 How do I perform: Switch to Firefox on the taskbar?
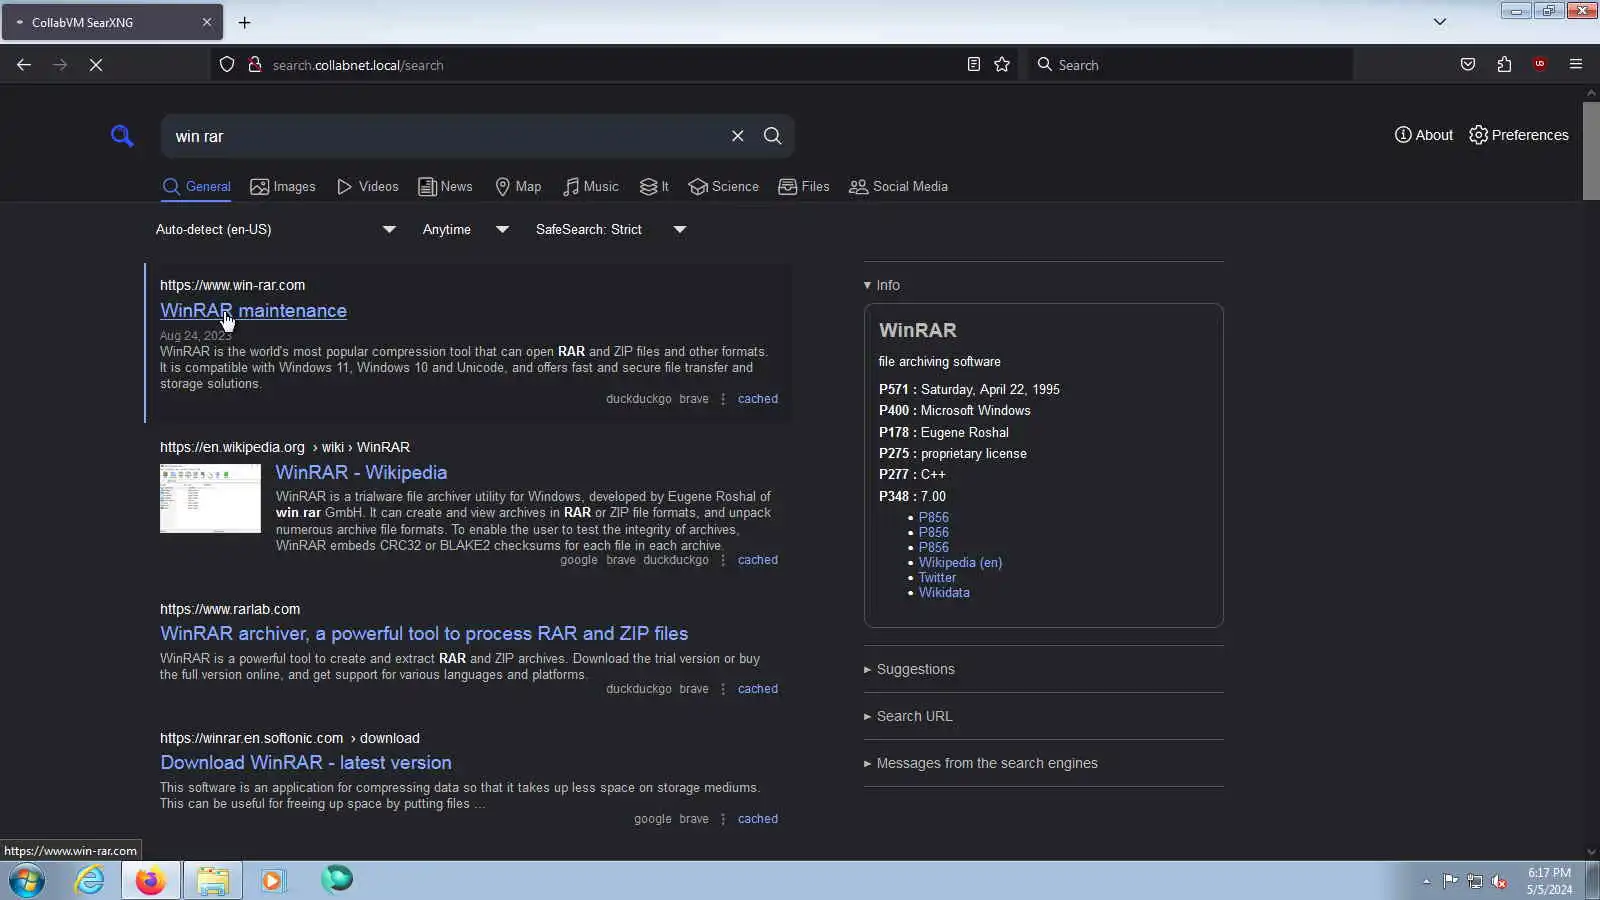point(151,881)
